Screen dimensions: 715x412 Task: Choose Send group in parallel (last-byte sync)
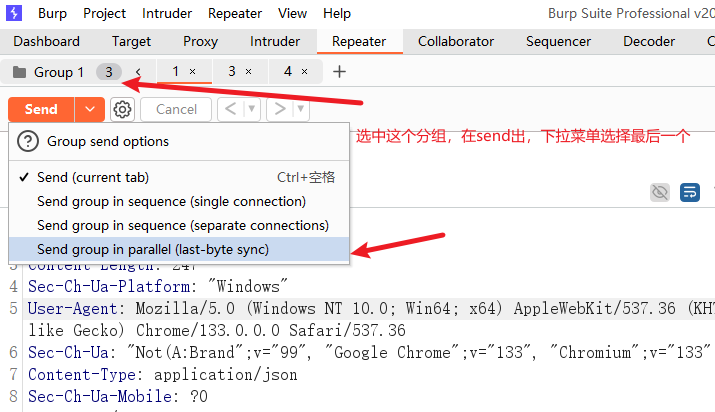coord(153,249)
